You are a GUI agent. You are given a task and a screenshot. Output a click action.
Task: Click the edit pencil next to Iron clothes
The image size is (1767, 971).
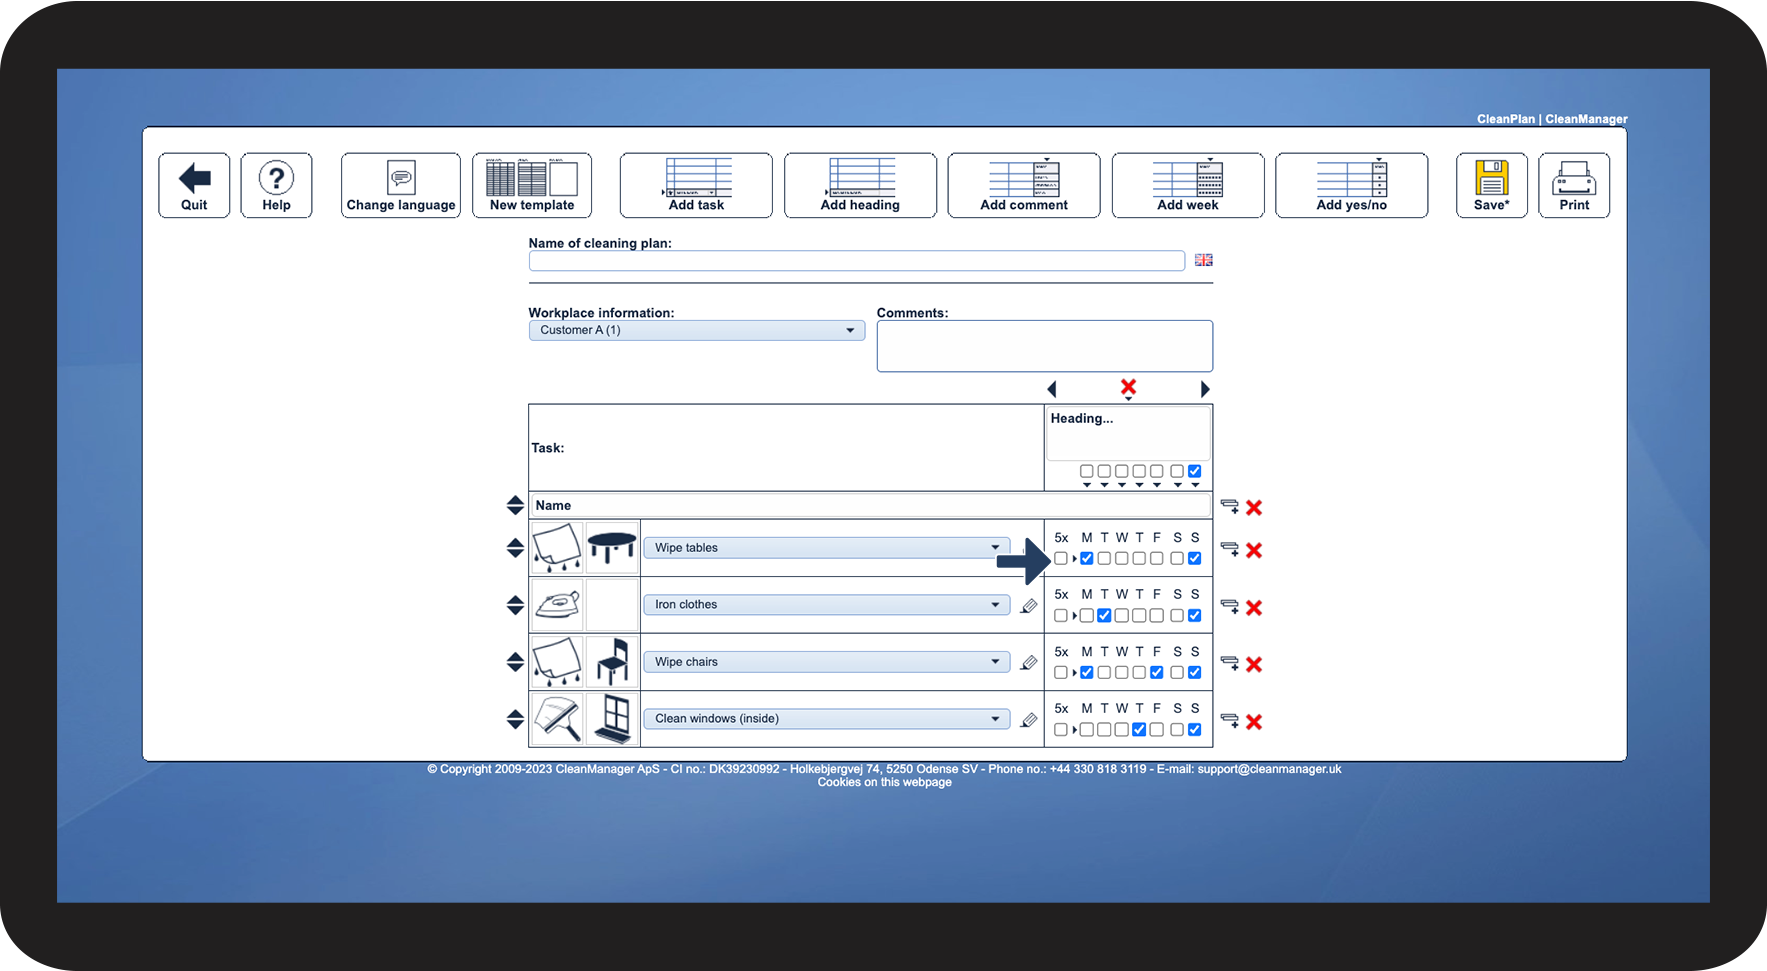pos(1028,606)
